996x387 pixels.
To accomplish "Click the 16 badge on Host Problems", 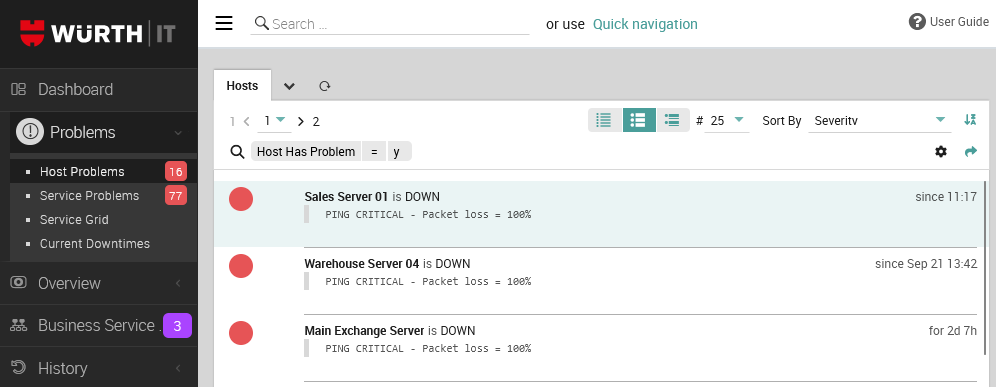I will point(176,172).
